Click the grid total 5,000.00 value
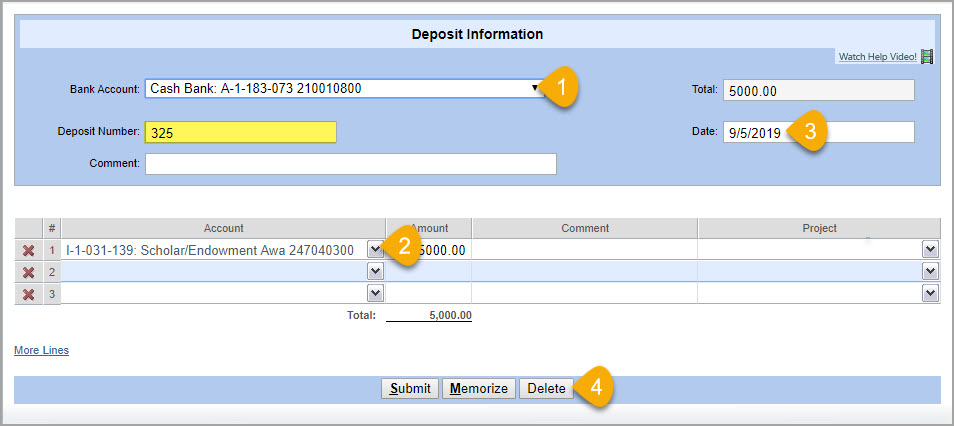Image resolution: width=954 pixels, height=426 pixels. click(449, 315)
